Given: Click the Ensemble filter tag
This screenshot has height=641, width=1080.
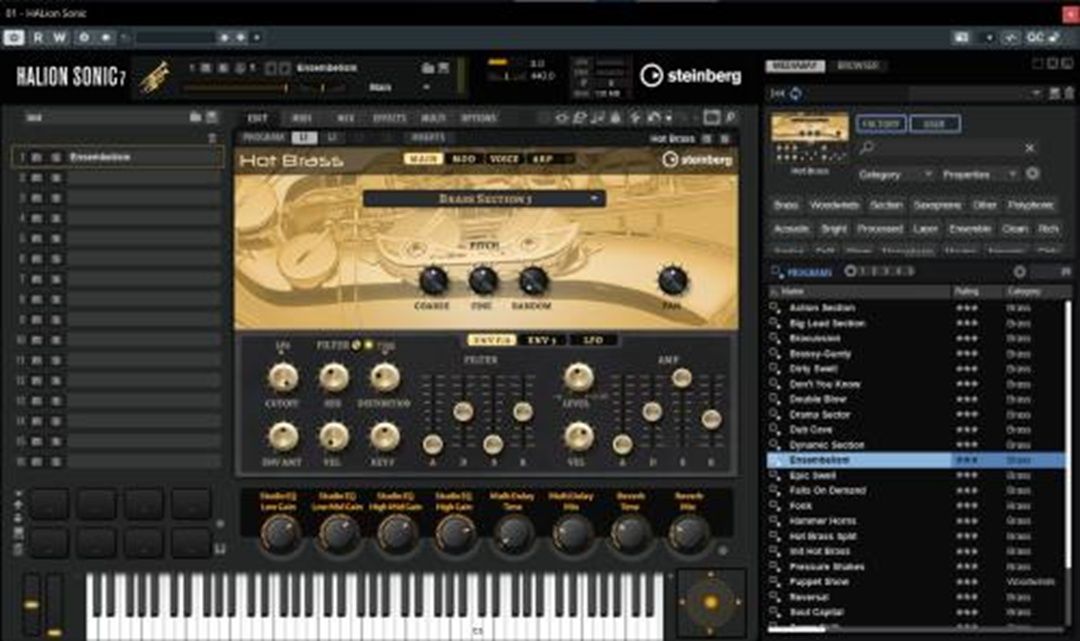Looking at the screenshot, I should pos(965,227).
